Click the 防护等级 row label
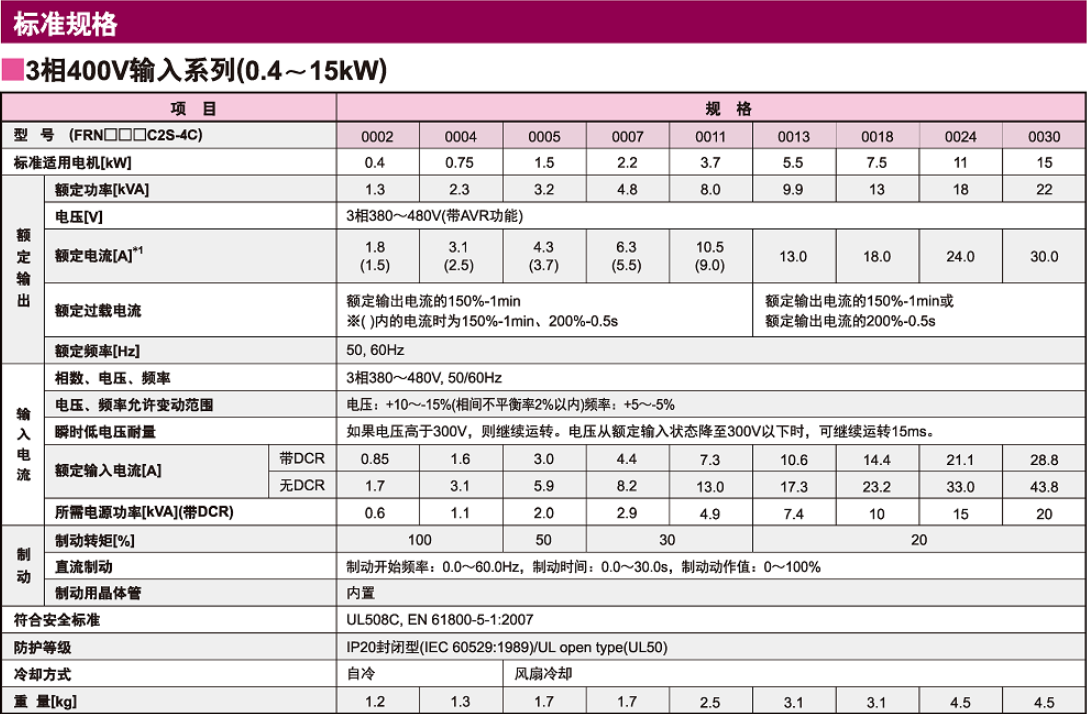Image resolution: width=1087 pixels, height=714 pixels. (x=41, y=647)
